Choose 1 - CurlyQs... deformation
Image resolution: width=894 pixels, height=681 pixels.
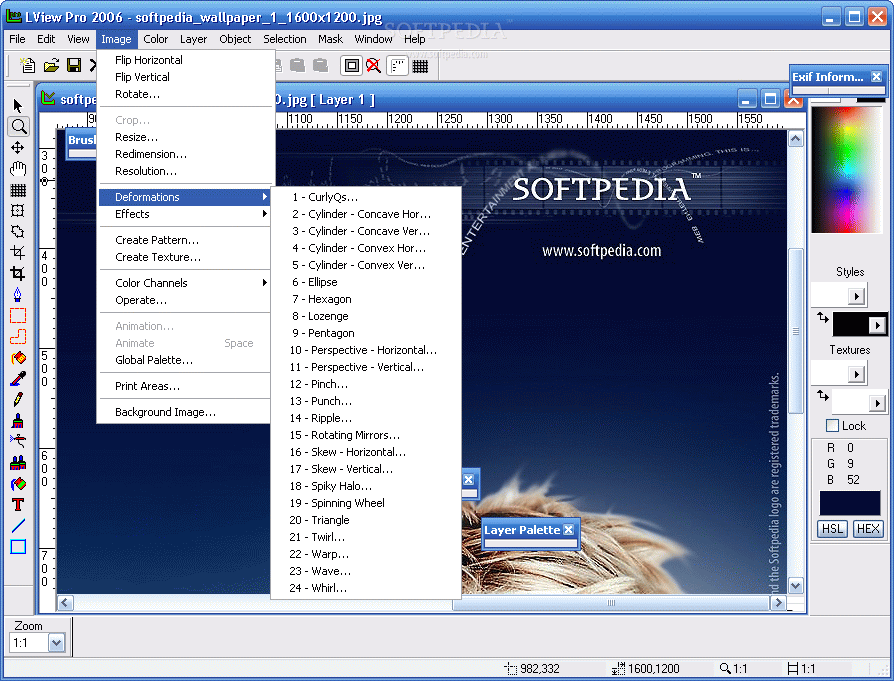coord(365,197)
